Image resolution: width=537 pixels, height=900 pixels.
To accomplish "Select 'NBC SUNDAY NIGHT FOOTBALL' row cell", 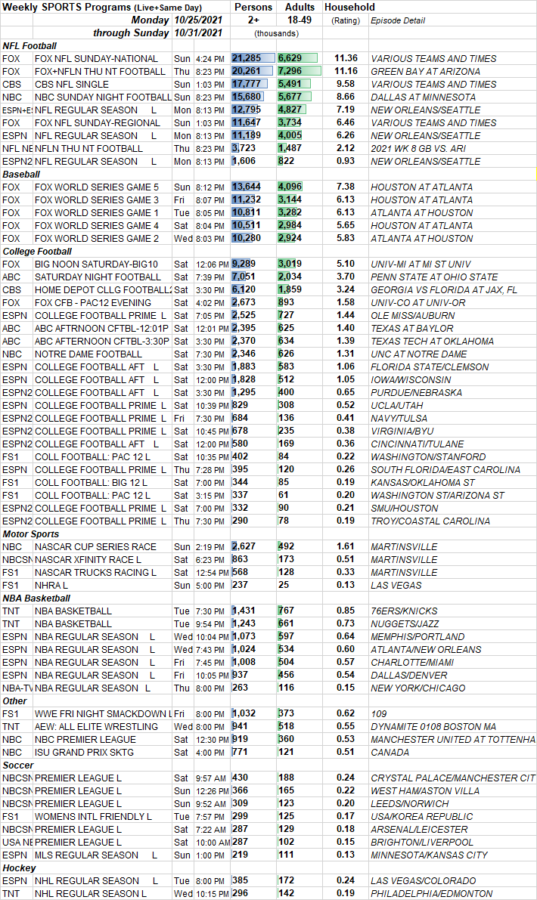I will point(103,97).
